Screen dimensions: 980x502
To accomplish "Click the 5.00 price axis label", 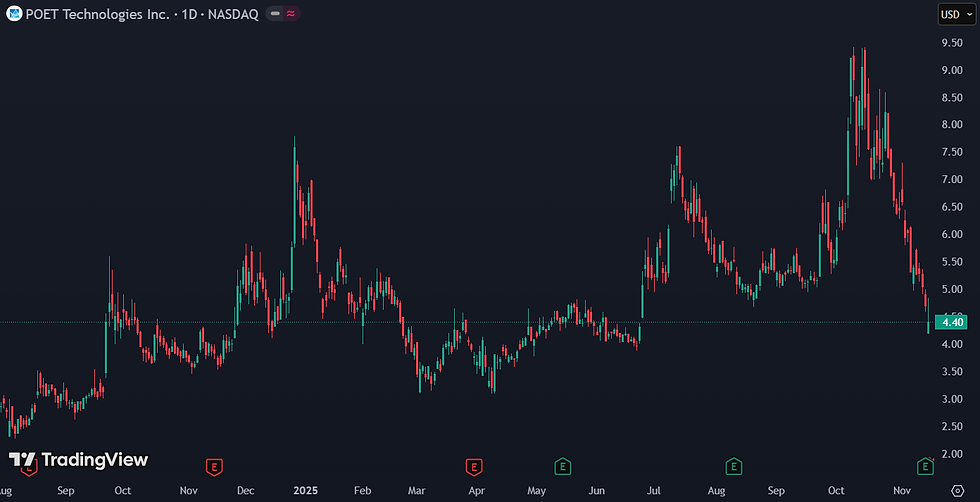I will (952, 289).
